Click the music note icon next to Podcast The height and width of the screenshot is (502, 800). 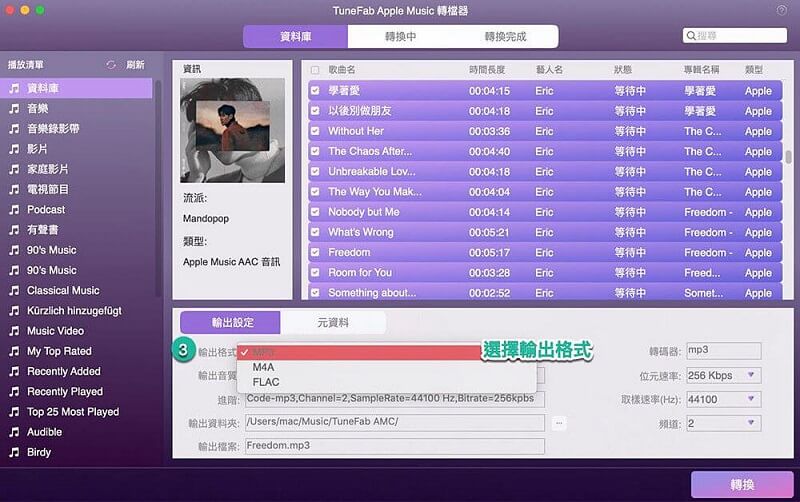tap(14, 210)
